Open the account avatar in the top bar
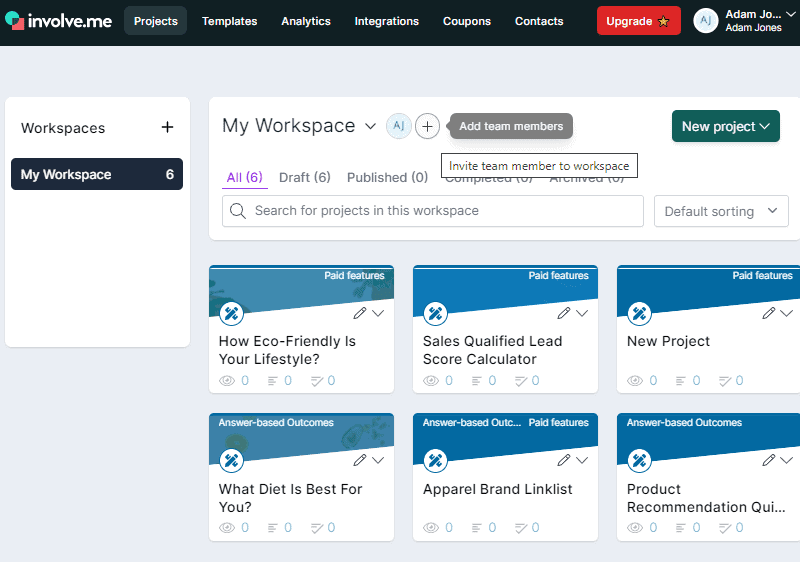Viewport: 800px width, 562px height. tap(706, 21)
